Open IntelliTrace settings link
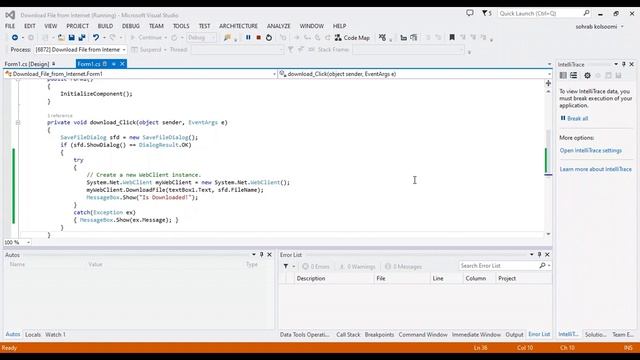The image size is (640, 360). 591,151
